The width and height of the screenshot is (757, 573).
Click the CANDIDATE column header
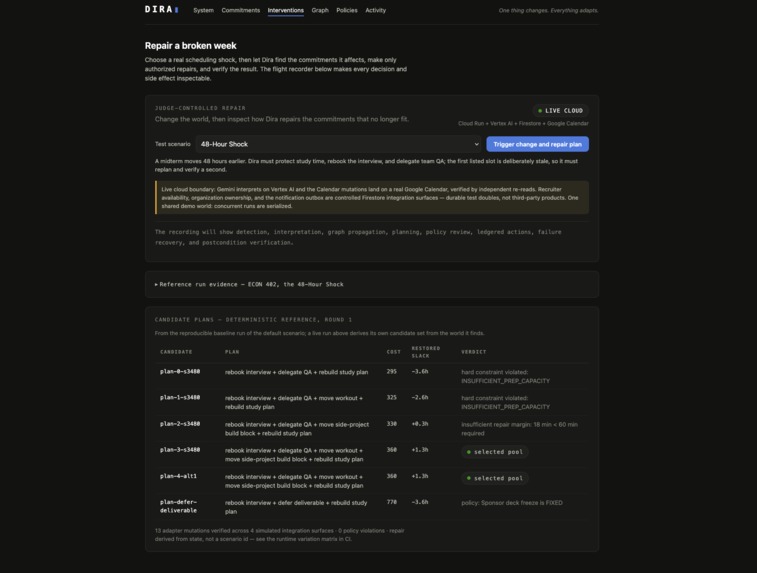176,352
